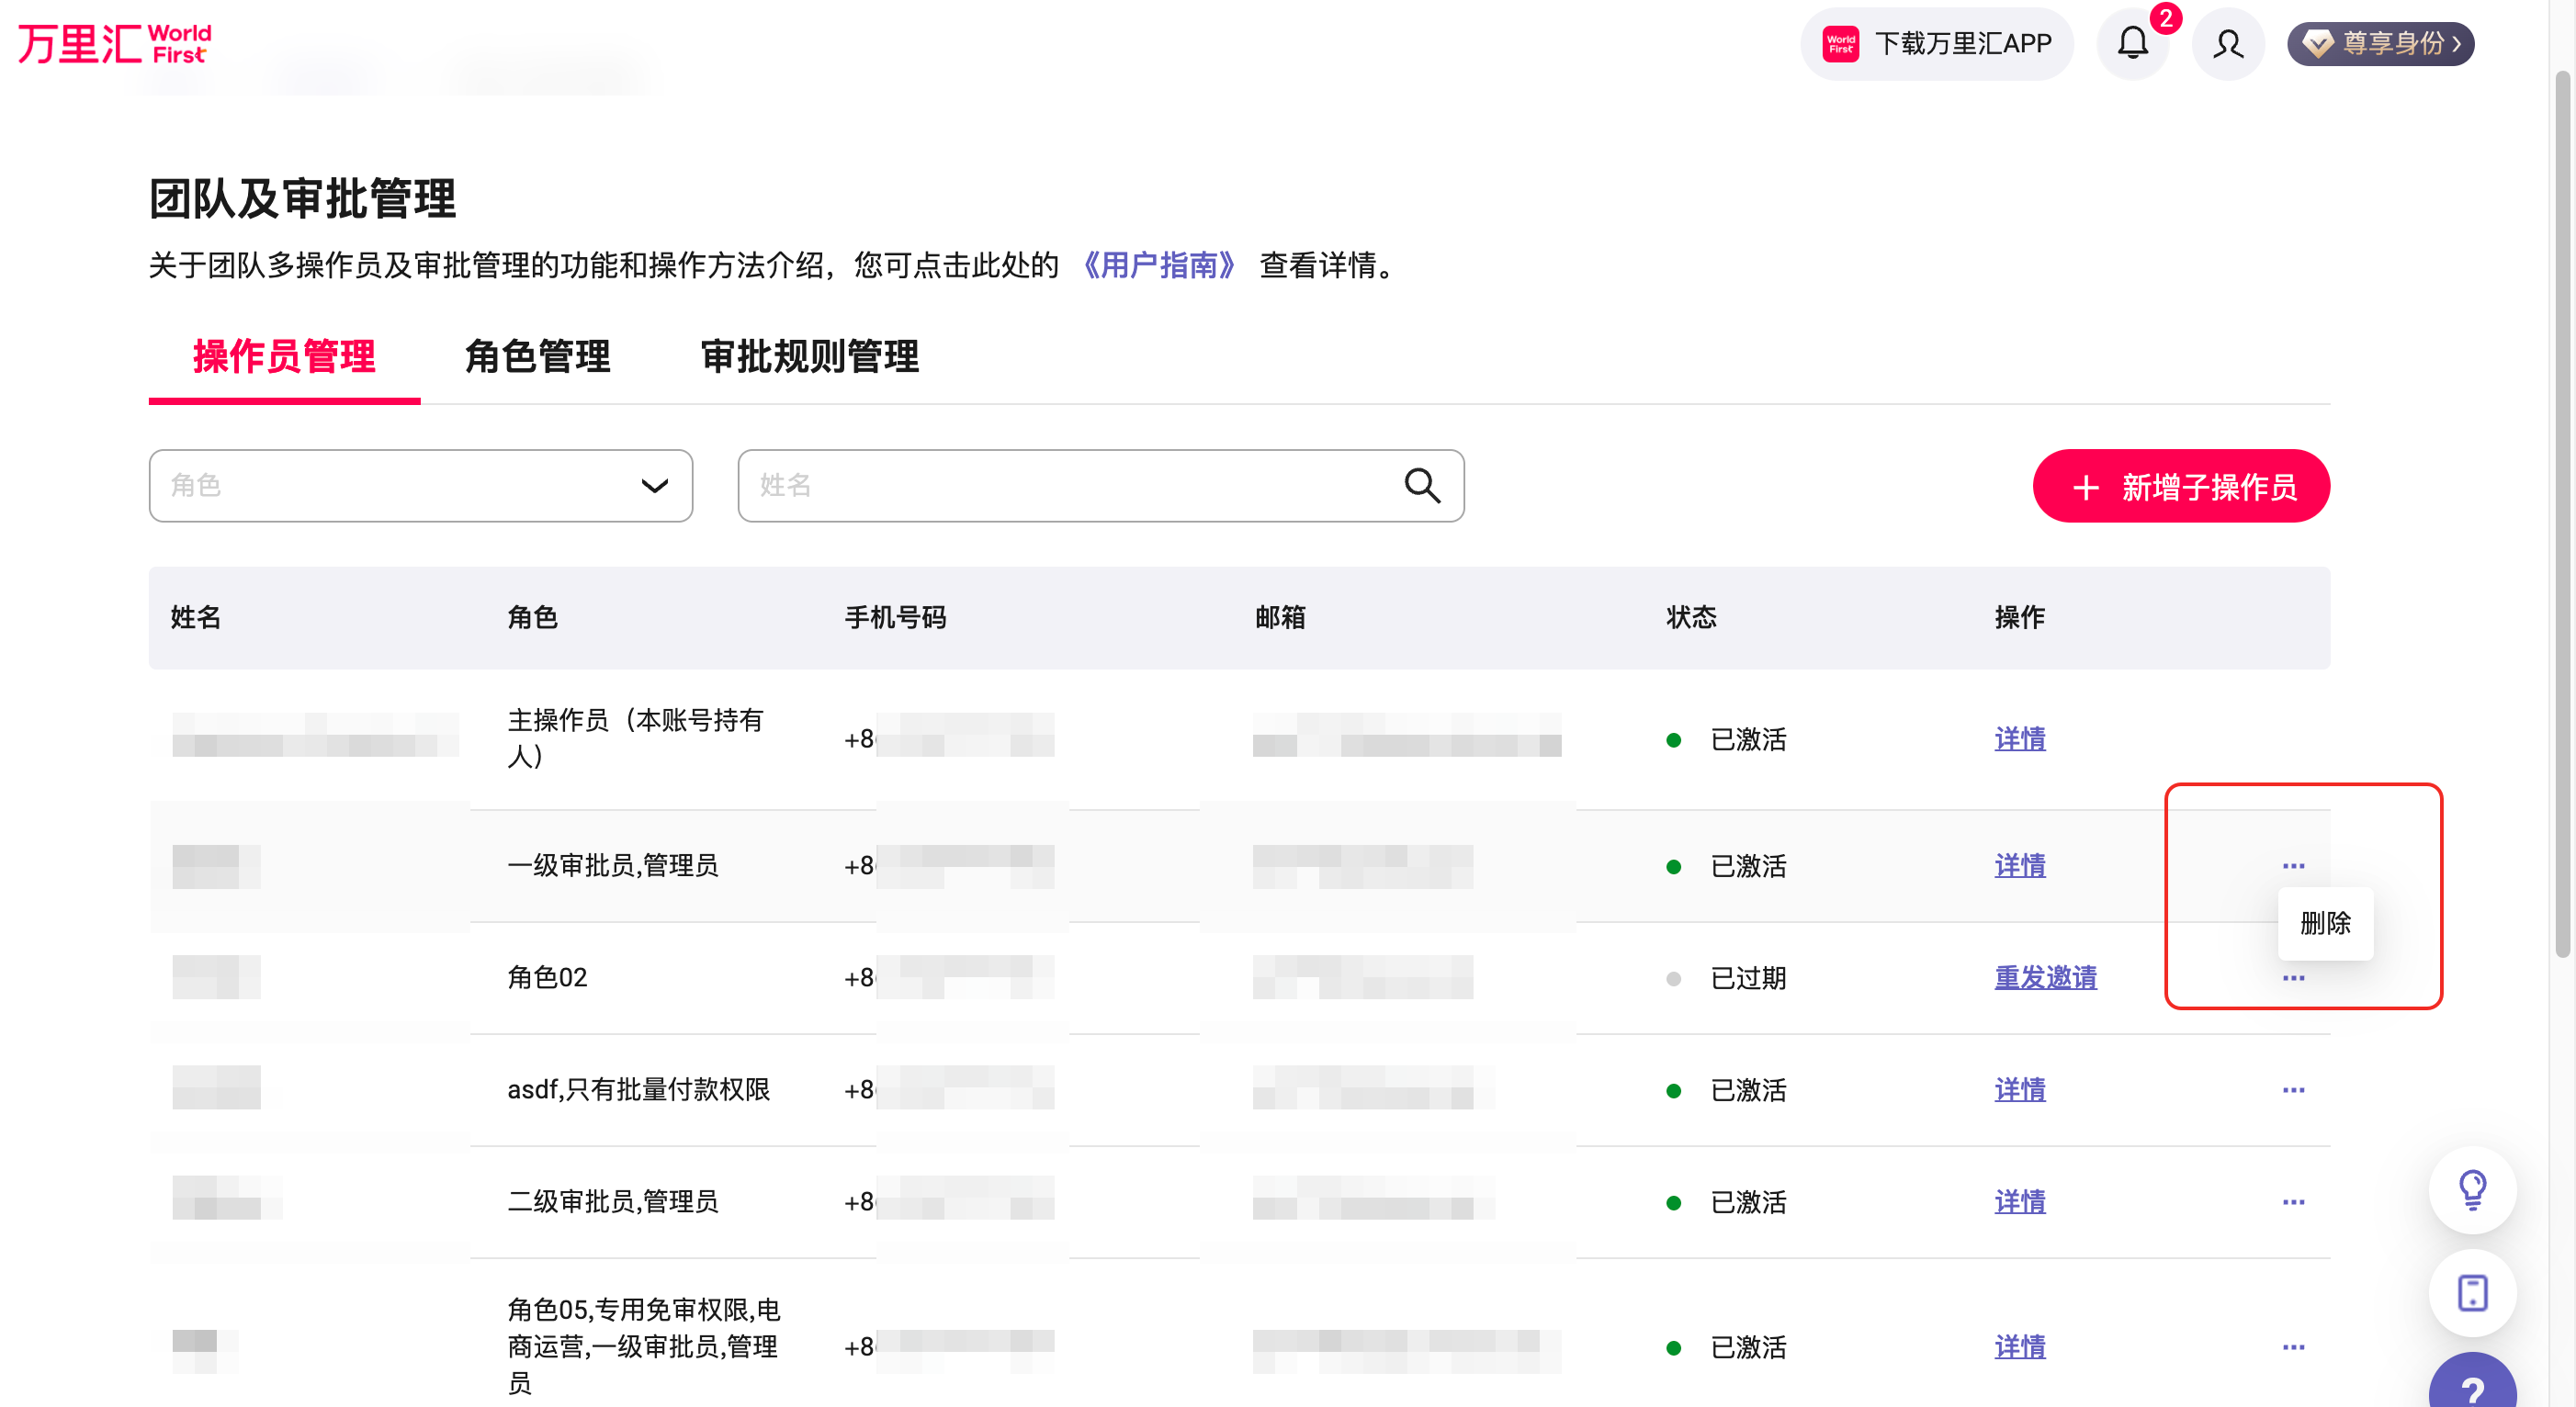
Task: Open the 用户指南 user guide link
Action: [x=1162, y=266]
